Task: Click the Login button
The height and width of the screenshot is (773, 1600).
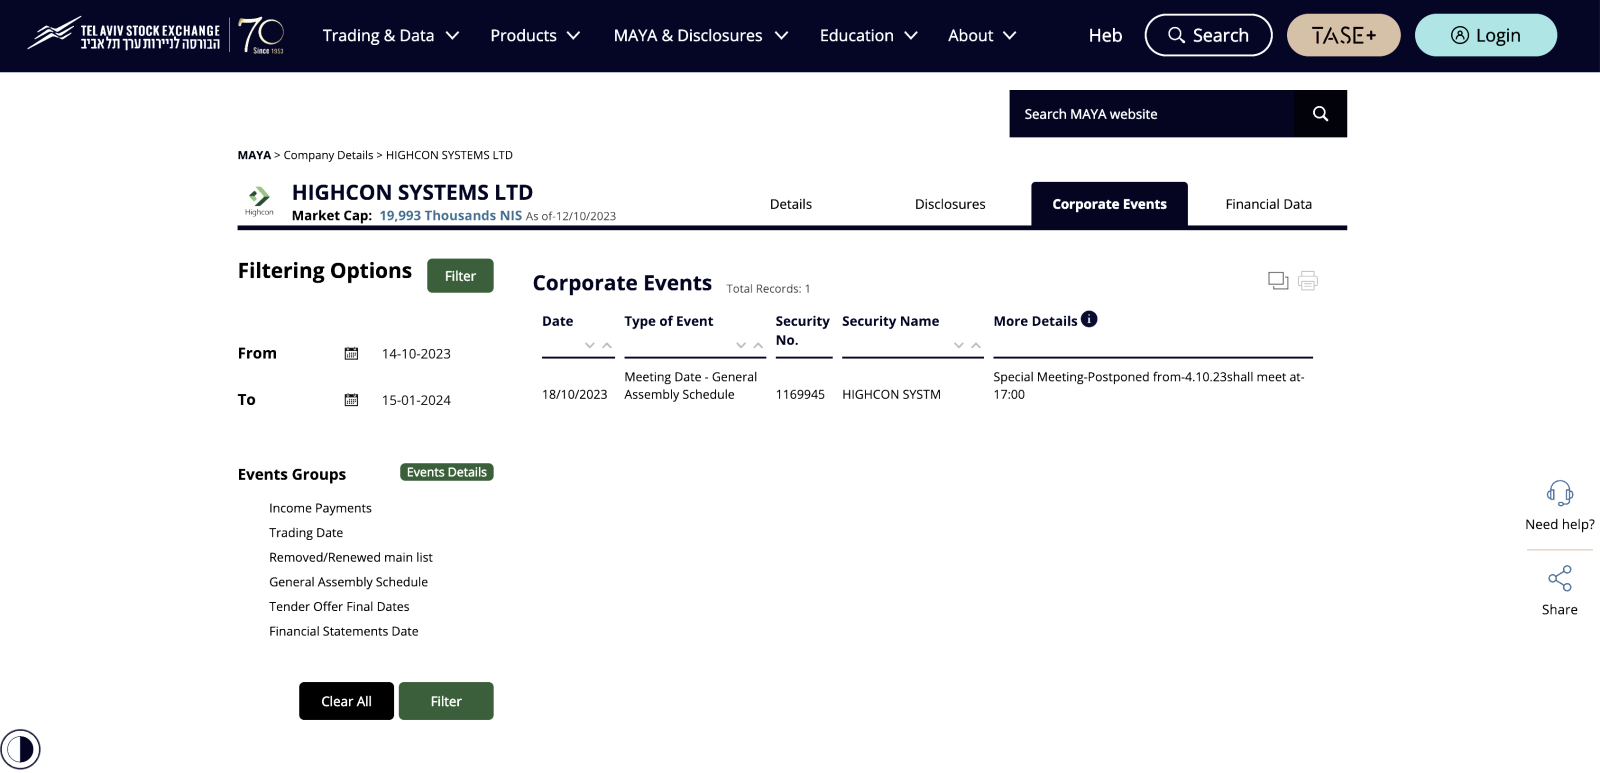Action: pyautogui.click(x=1485, y=36)
